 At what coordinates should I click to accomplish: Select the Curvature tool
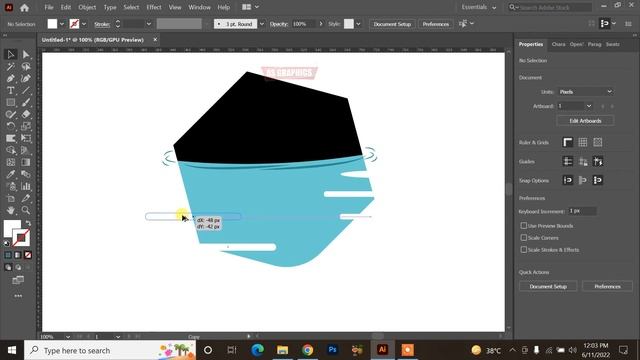26,78
